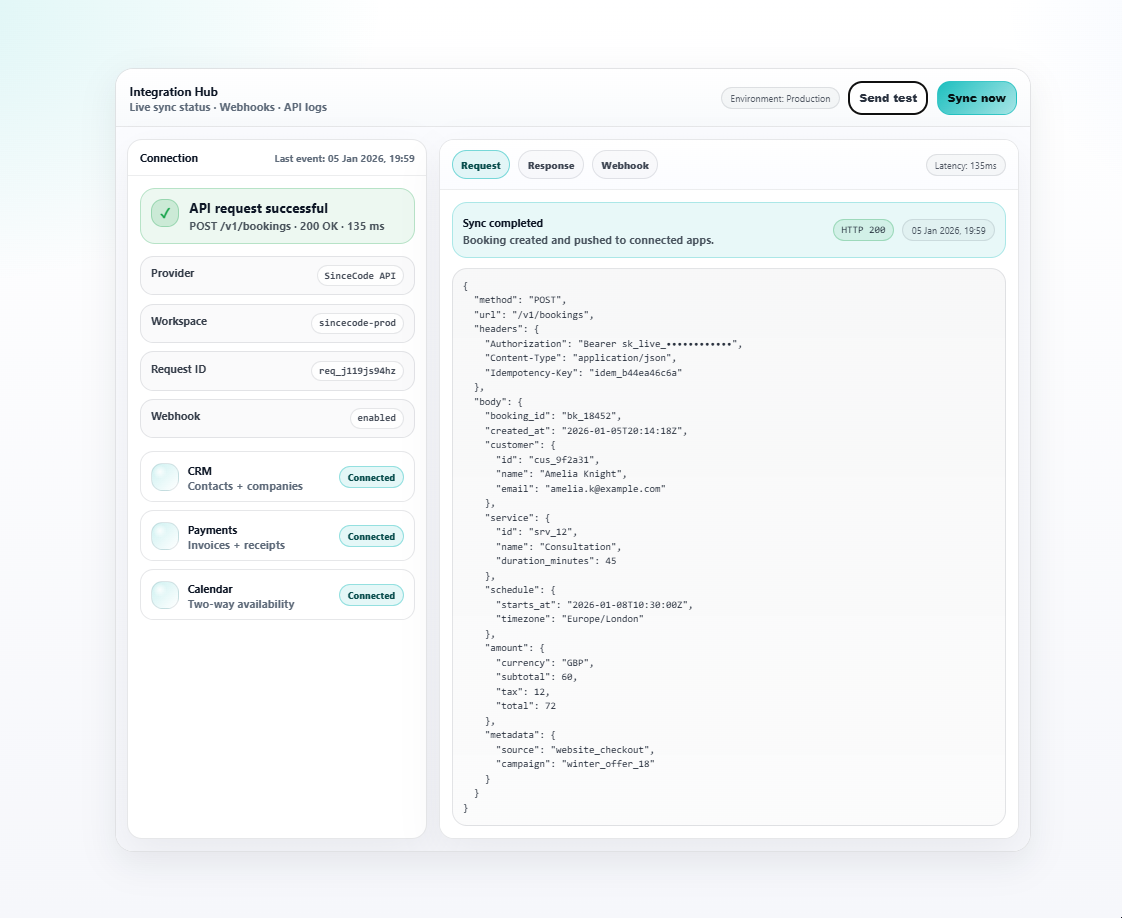
Task: Select the Request tab
Action: pos(481,165)
